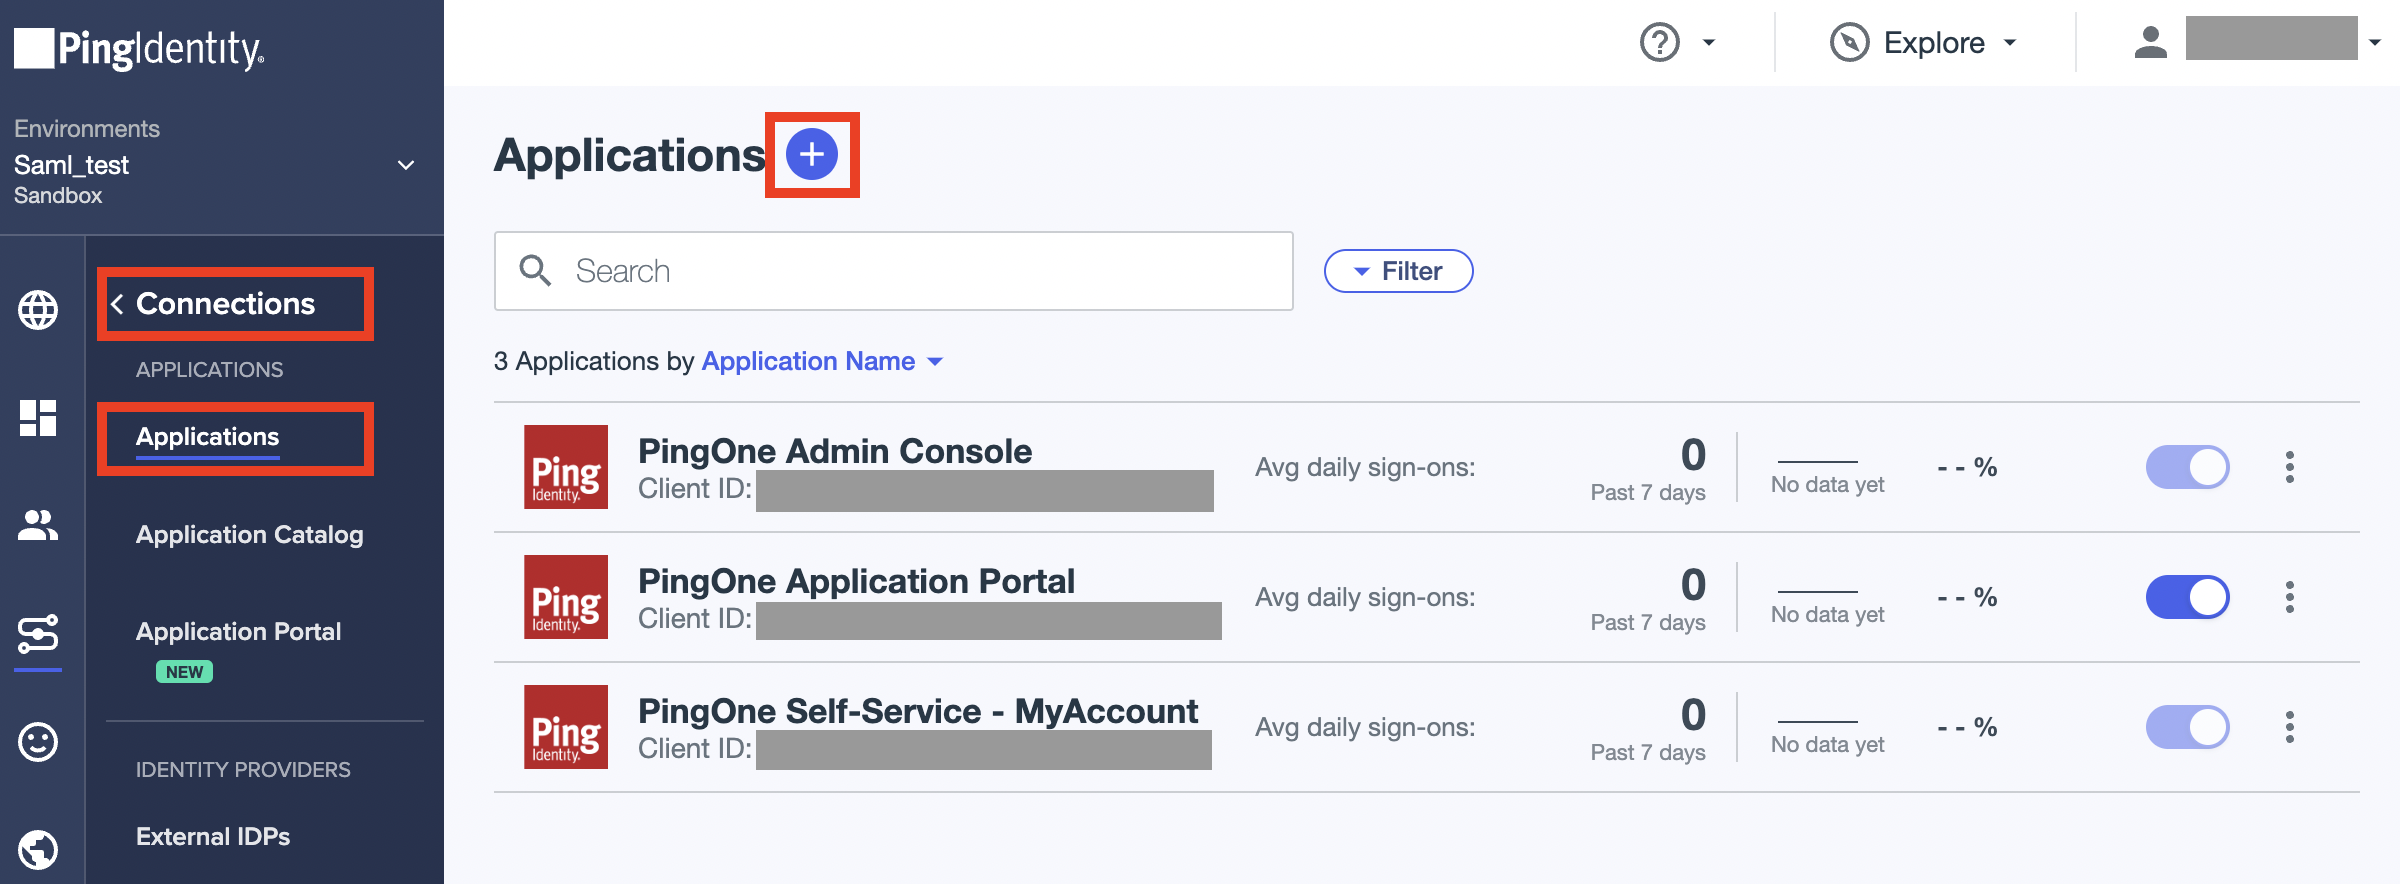Open kebab menu for PingOne Application Portal
The width and height of the screenshot is (2400, 884).
(x=2290, y=597)
